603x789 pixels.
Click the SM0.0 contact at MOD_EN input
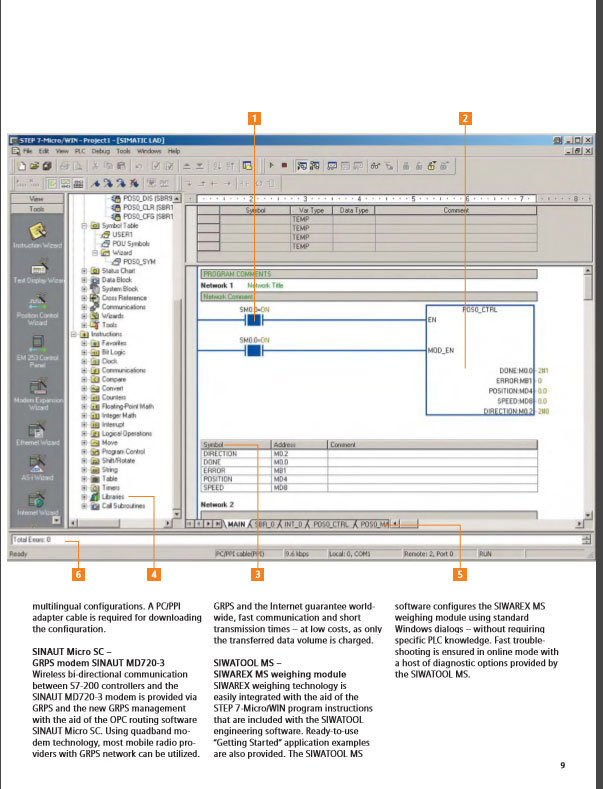(254, 350)
